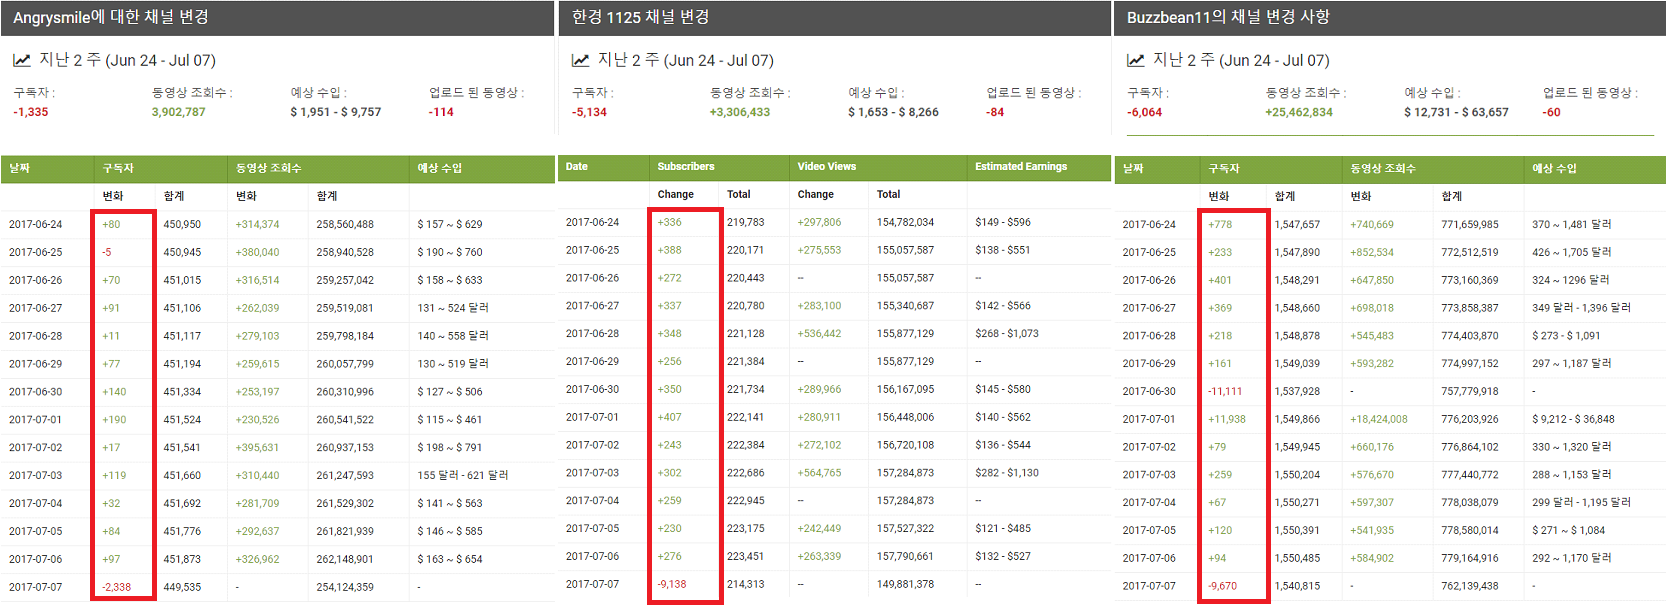
Task: Click the 구독자 header in the Angrysmile table
Action: (118, 168)
